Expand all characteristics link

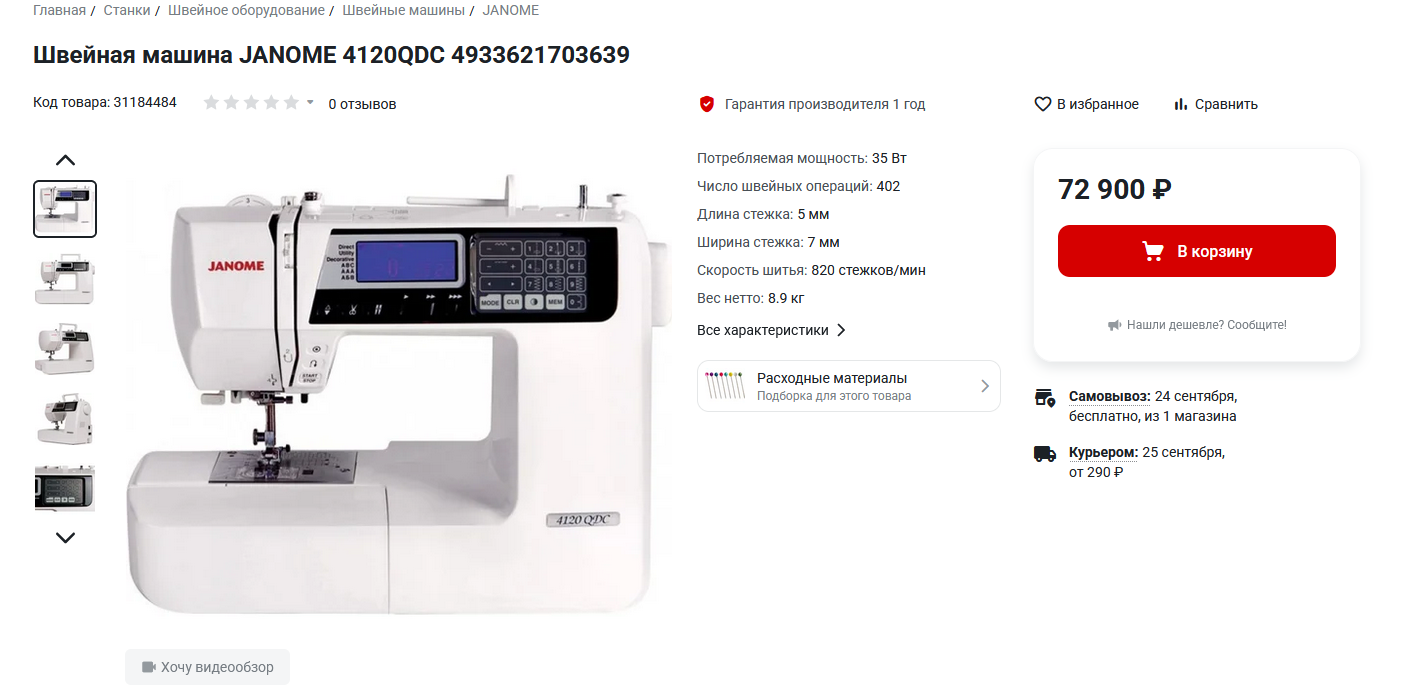(772, 330)
